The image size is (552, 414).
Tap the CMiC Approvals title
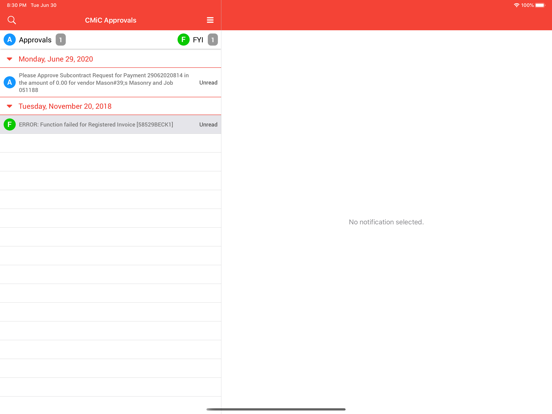tap(111, 20)
